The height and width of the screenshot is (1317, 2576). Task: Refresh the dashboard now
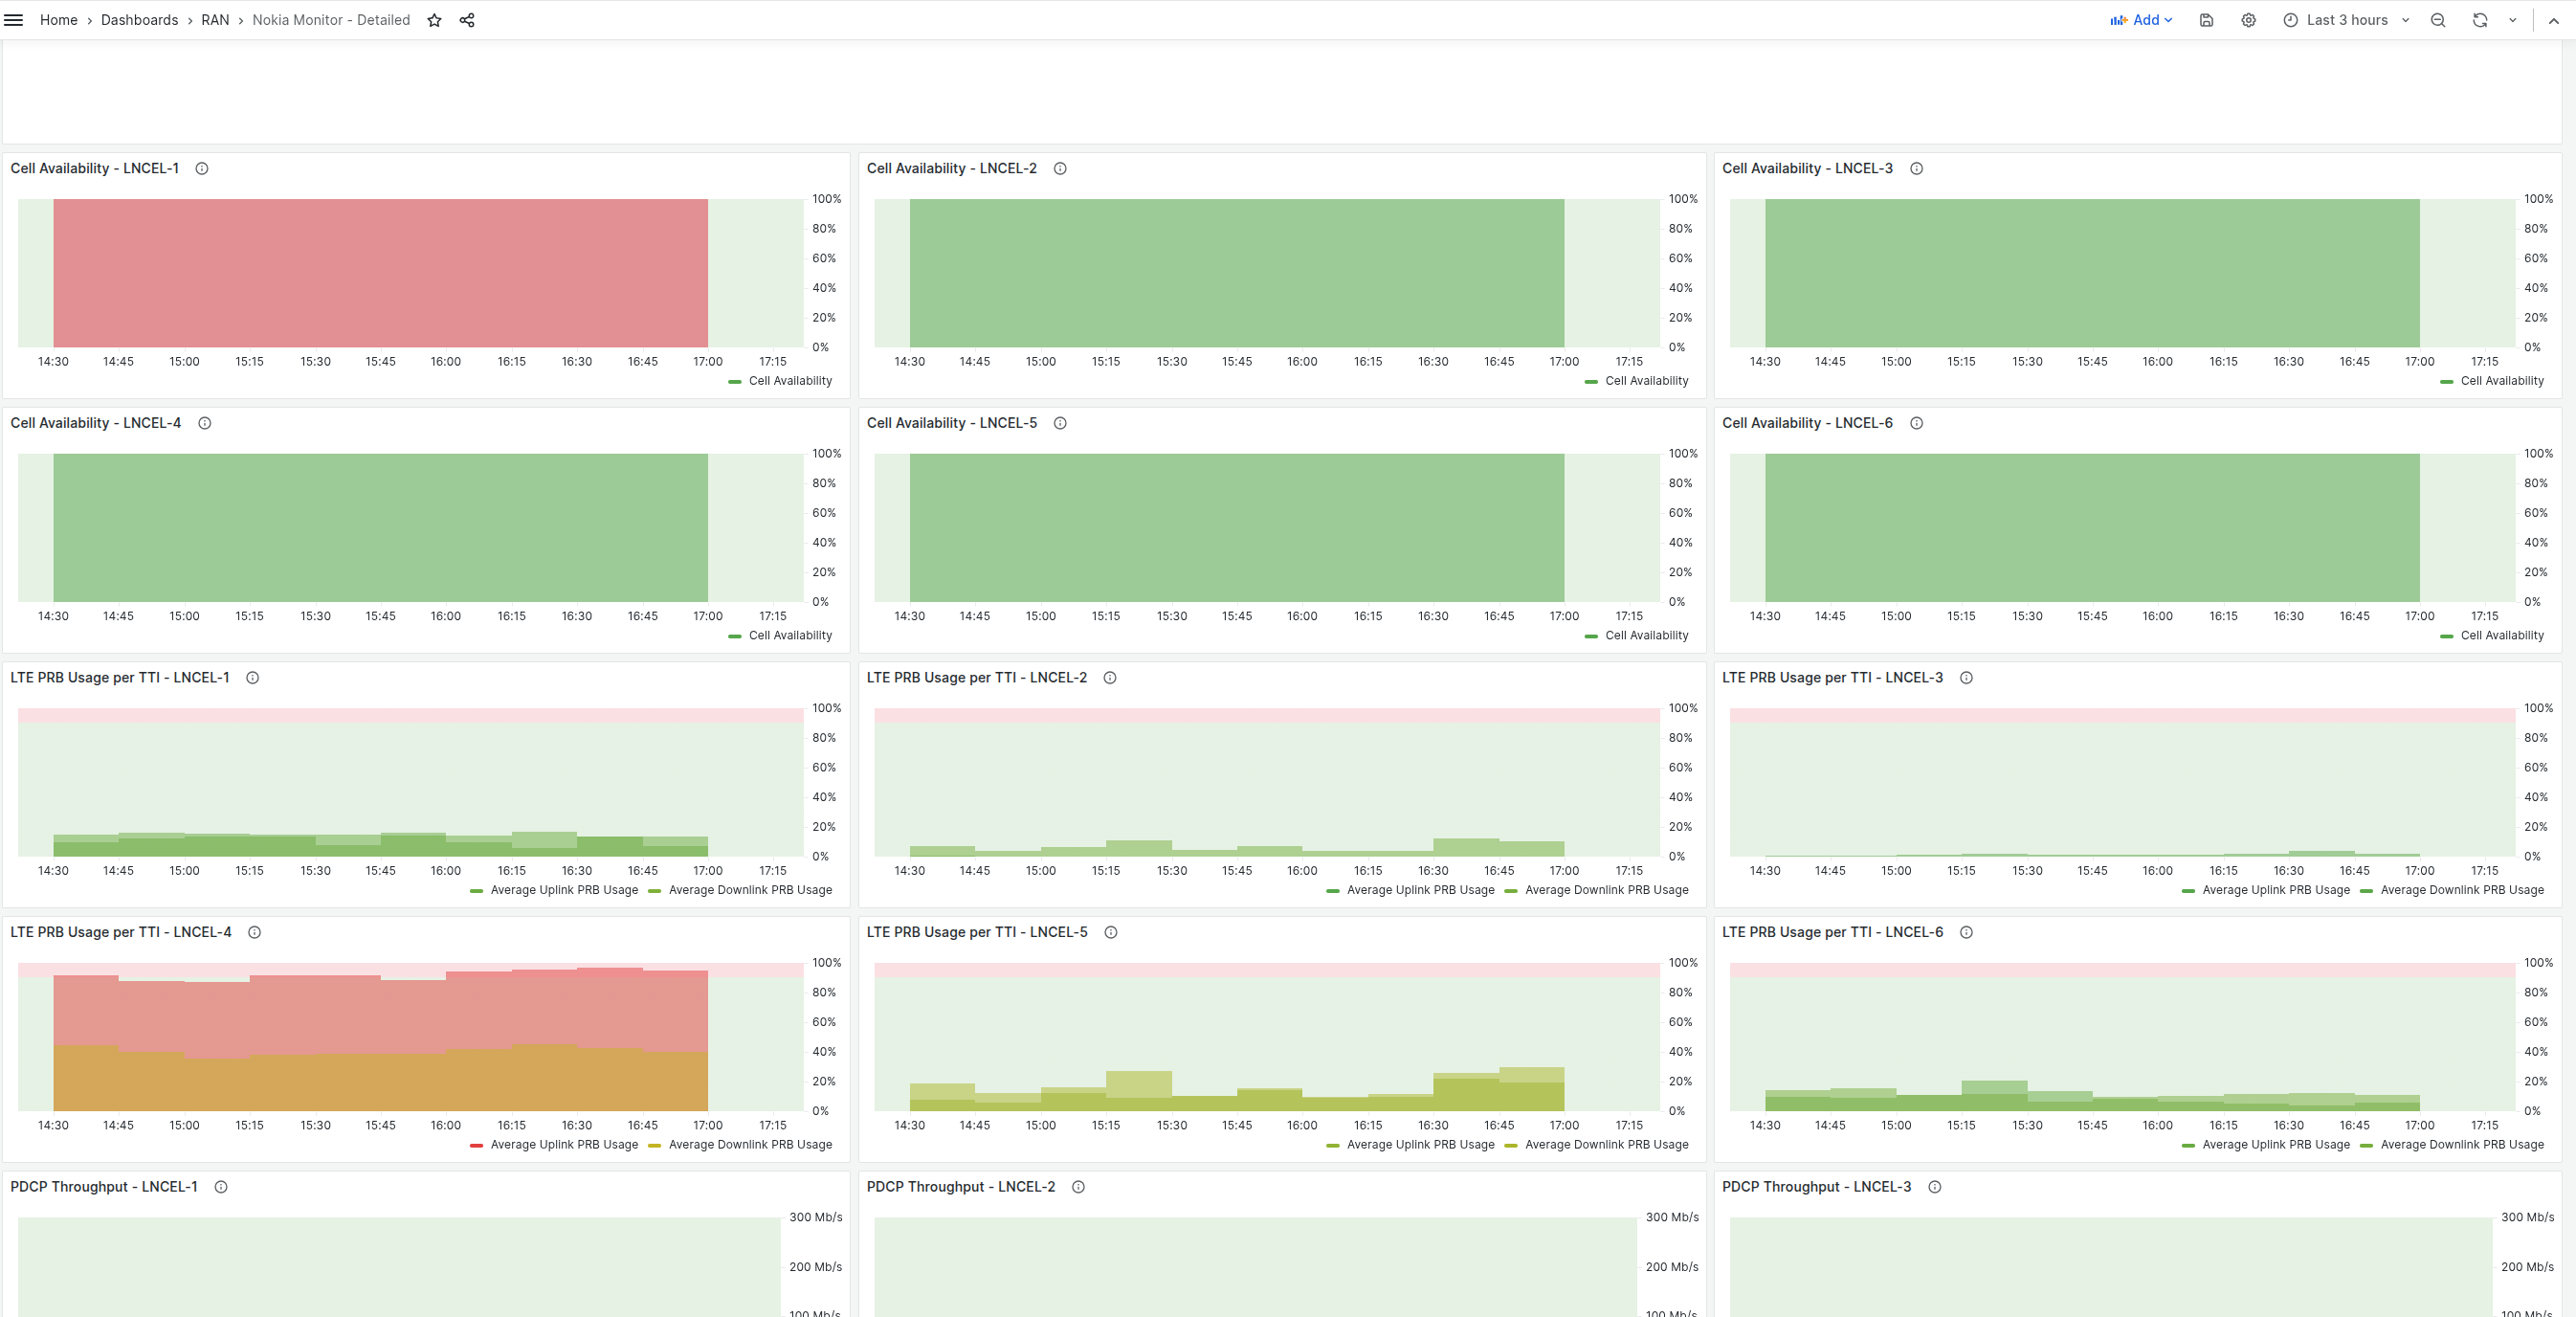point(2480,20)
